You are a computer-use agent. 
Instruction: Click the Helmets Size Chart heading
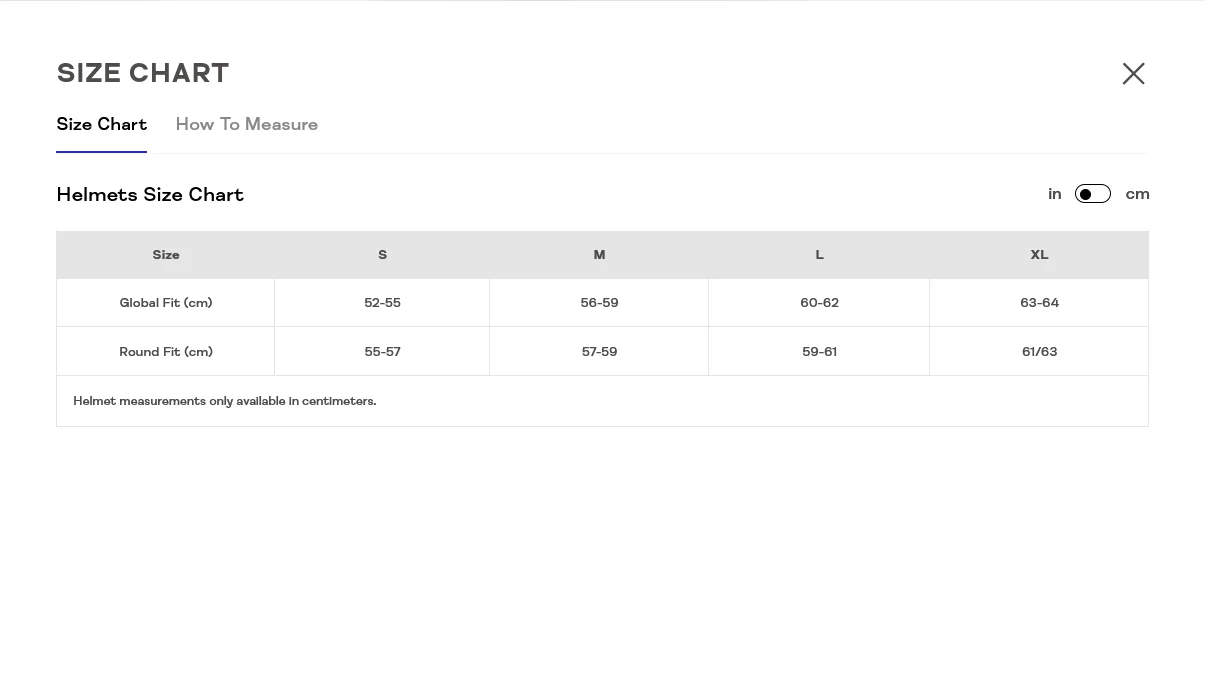(150, 195)
